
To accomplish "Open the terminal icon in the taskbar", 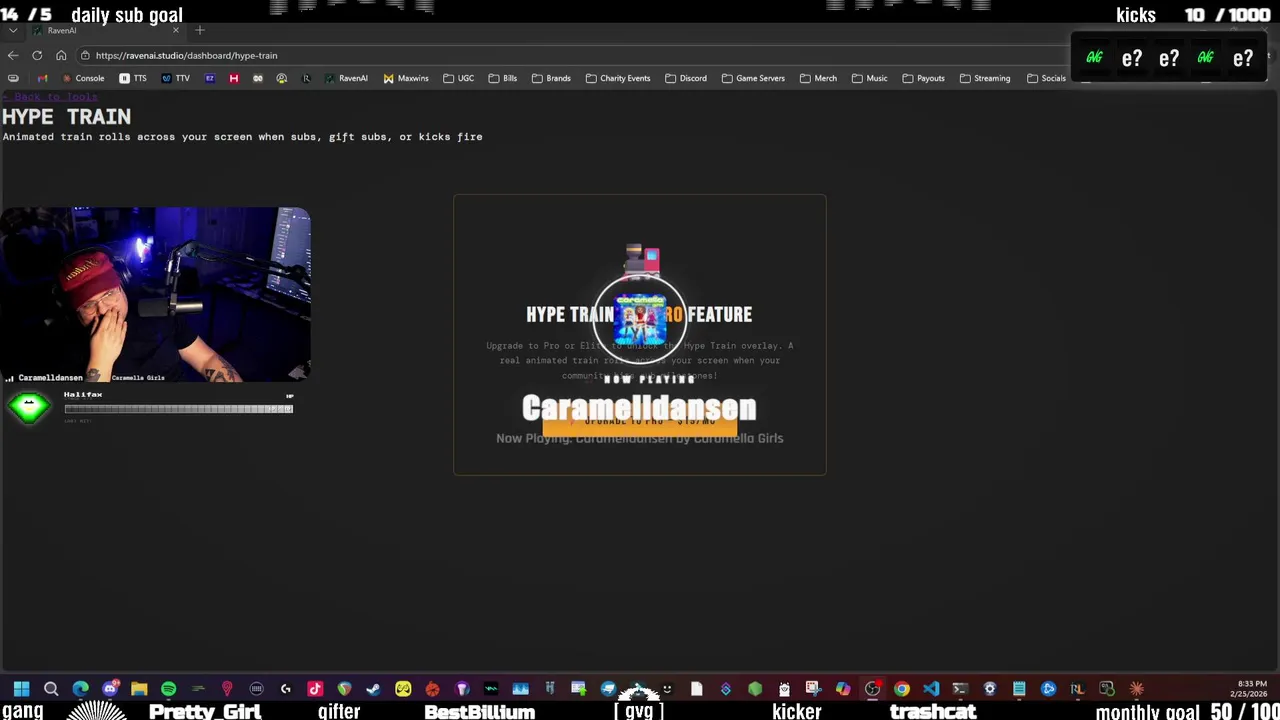I will [960, 688].
